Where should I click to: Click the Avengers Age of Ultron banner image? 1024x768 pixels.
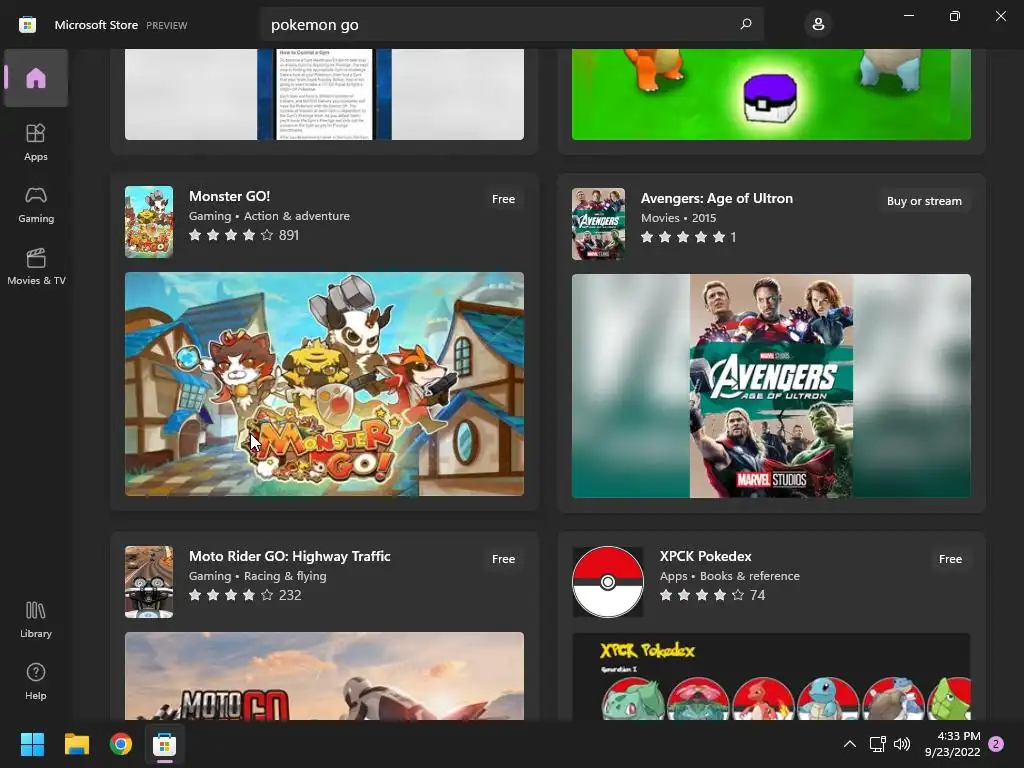click(771, 386)
